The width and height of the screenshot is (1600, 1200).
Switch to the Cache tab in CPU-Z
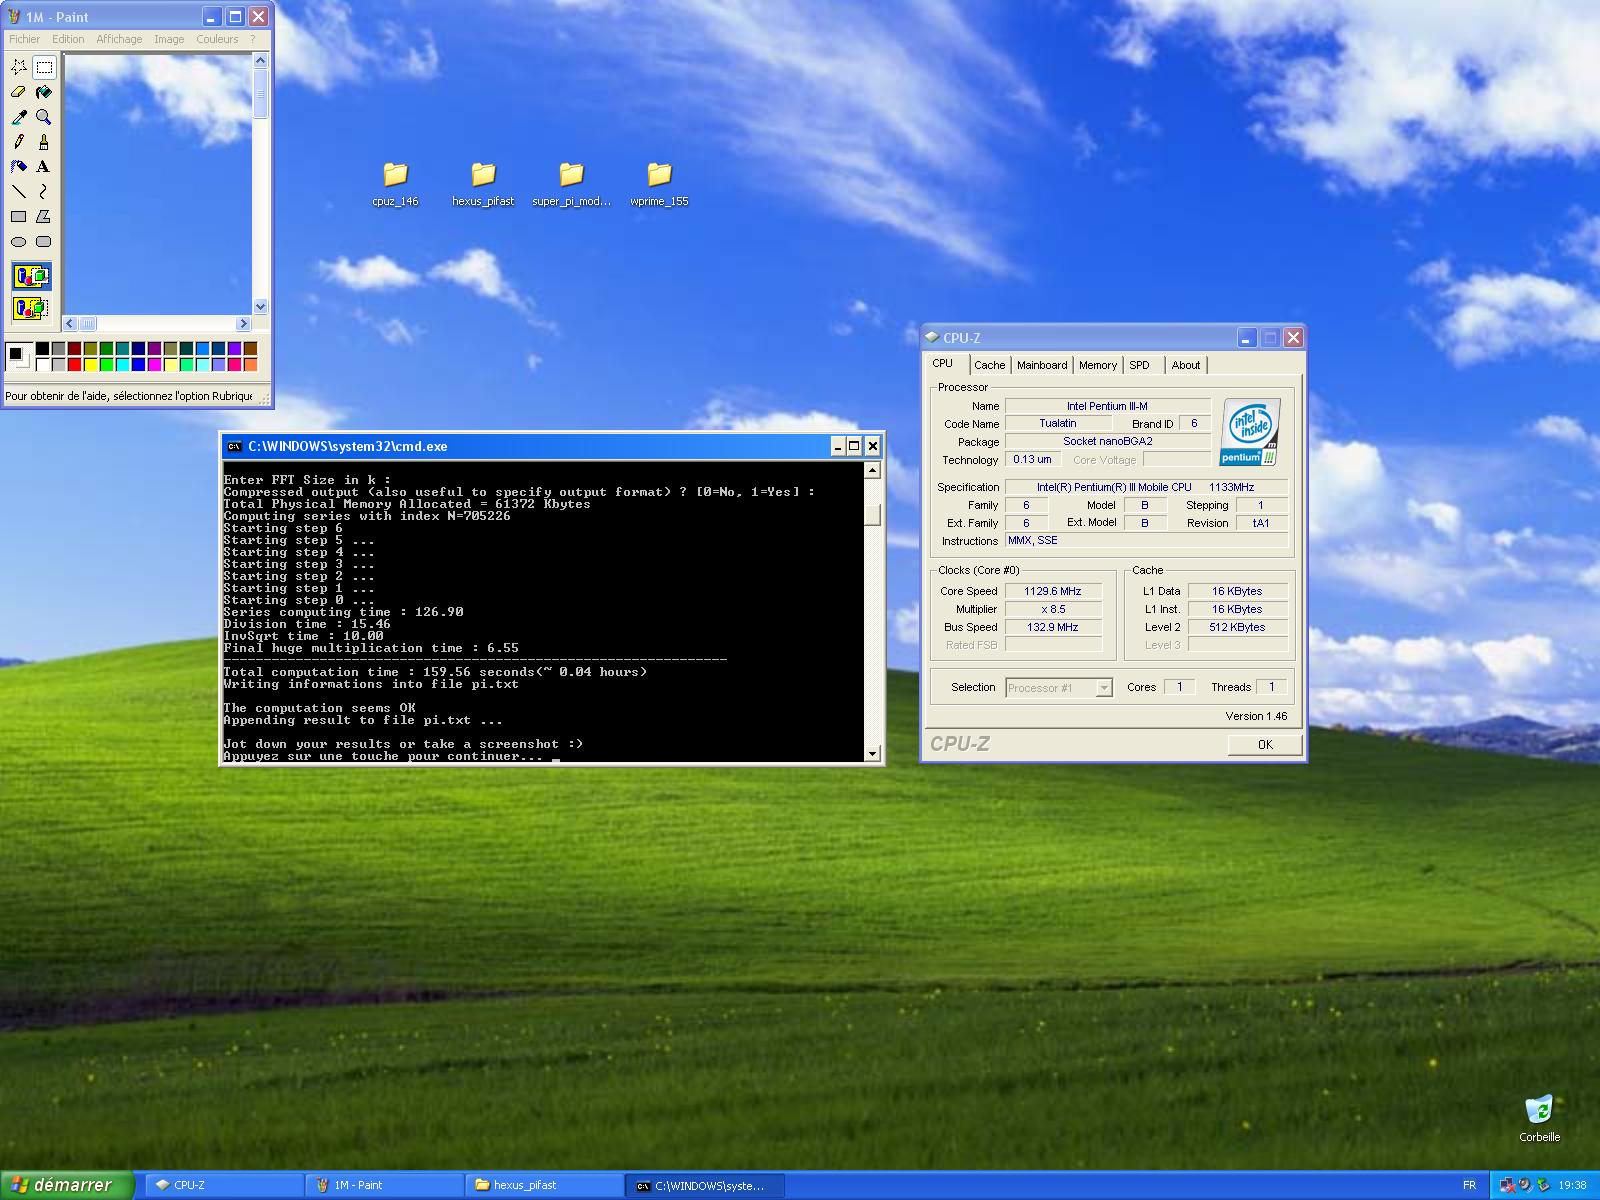pos(989,365)
